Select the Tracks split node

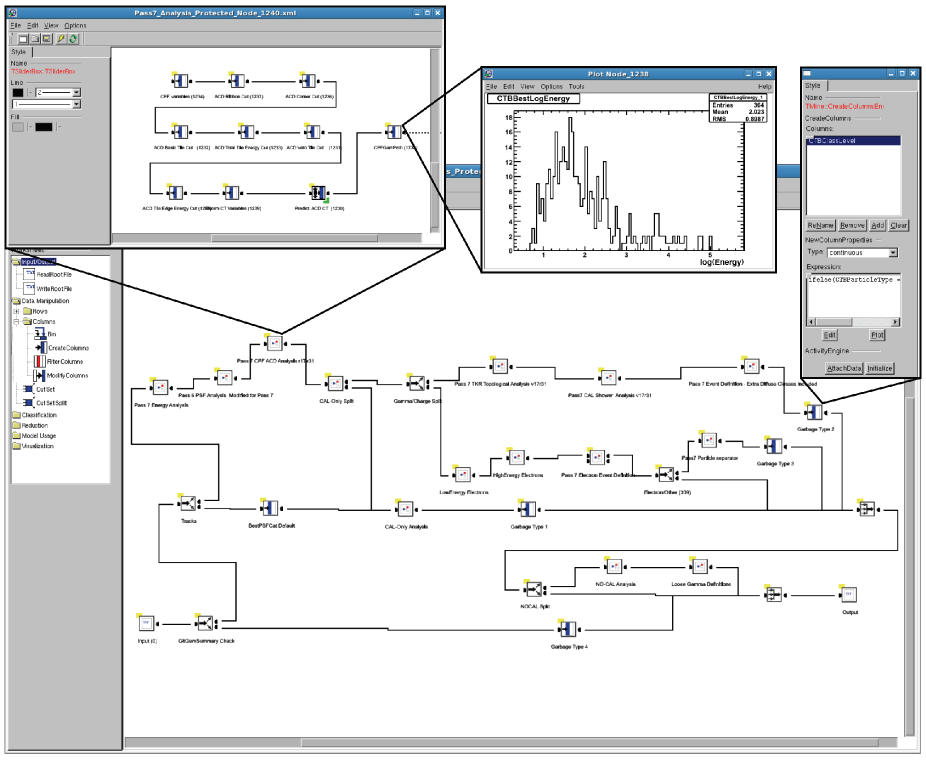[x=187, y=504]
